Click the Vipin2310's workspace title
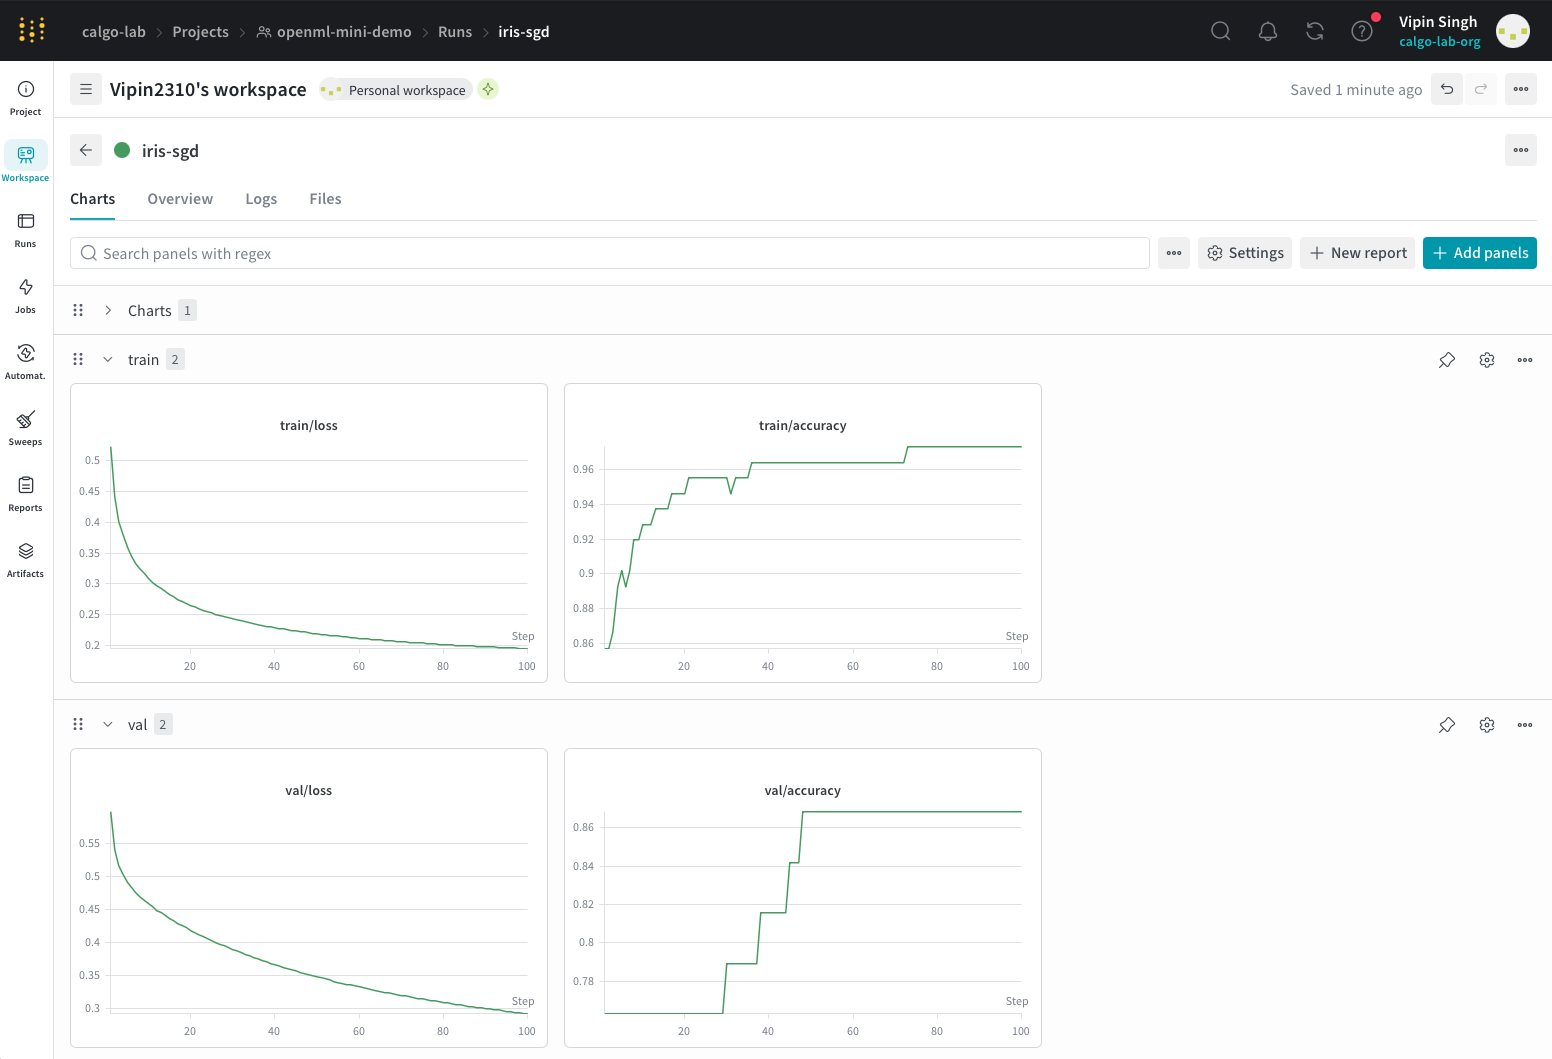1552x1059 pixels. click(x=208, y=89)
